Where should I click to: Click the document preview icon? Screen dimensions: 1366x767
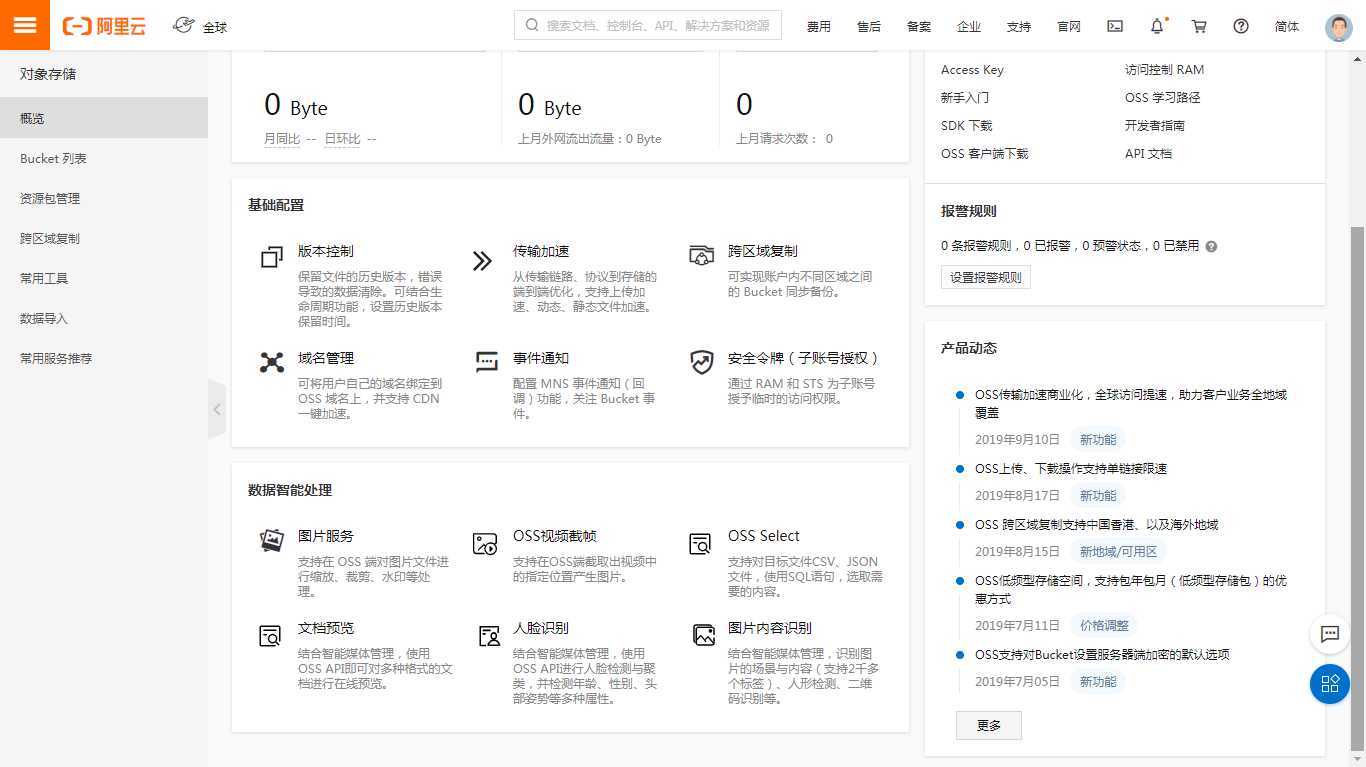(x=270, y=635)
